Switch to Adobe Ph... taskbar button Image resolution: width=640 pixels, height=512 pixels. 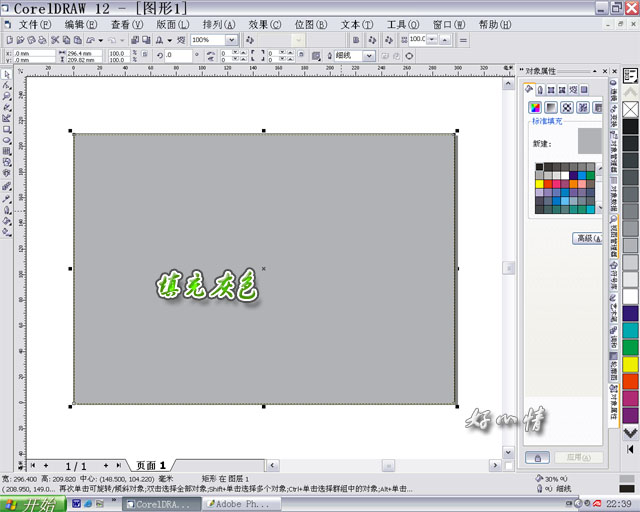click(x=242, y=505)
